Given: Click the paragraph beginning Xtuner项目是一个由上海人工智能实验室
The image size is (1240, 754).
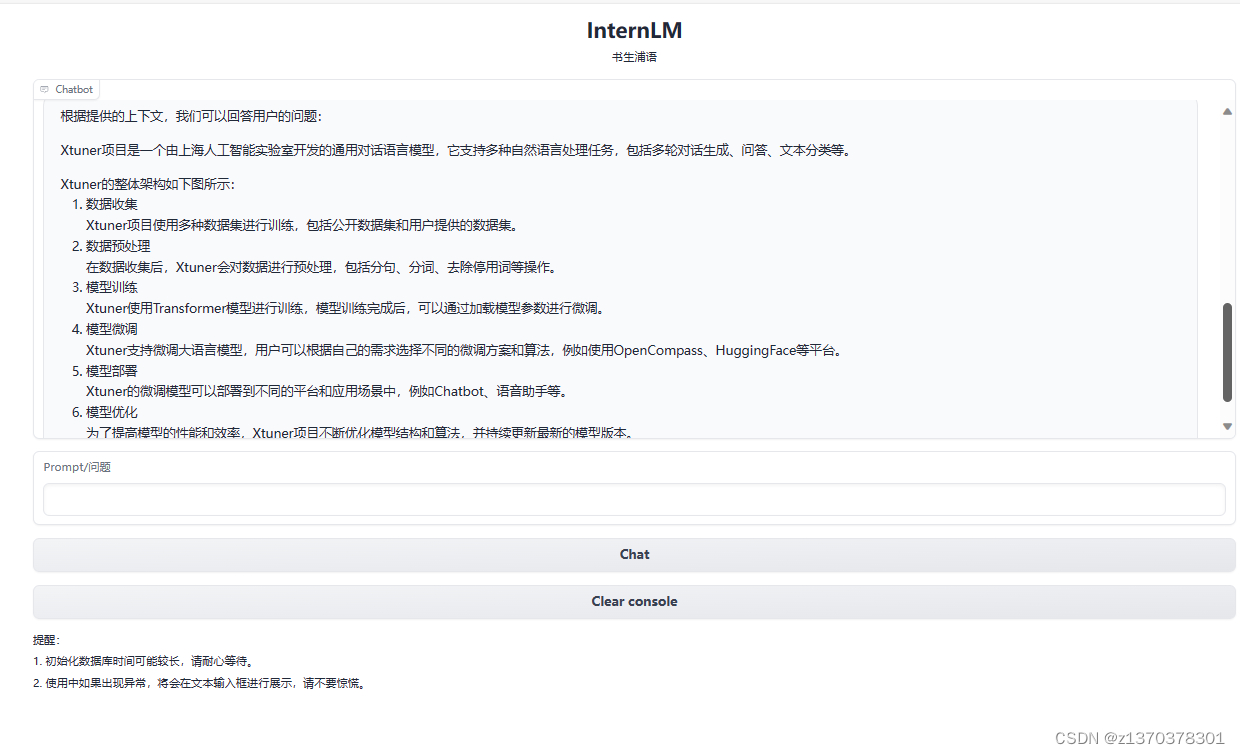Looking at the screenshot, I should click(x=455, y=150).
